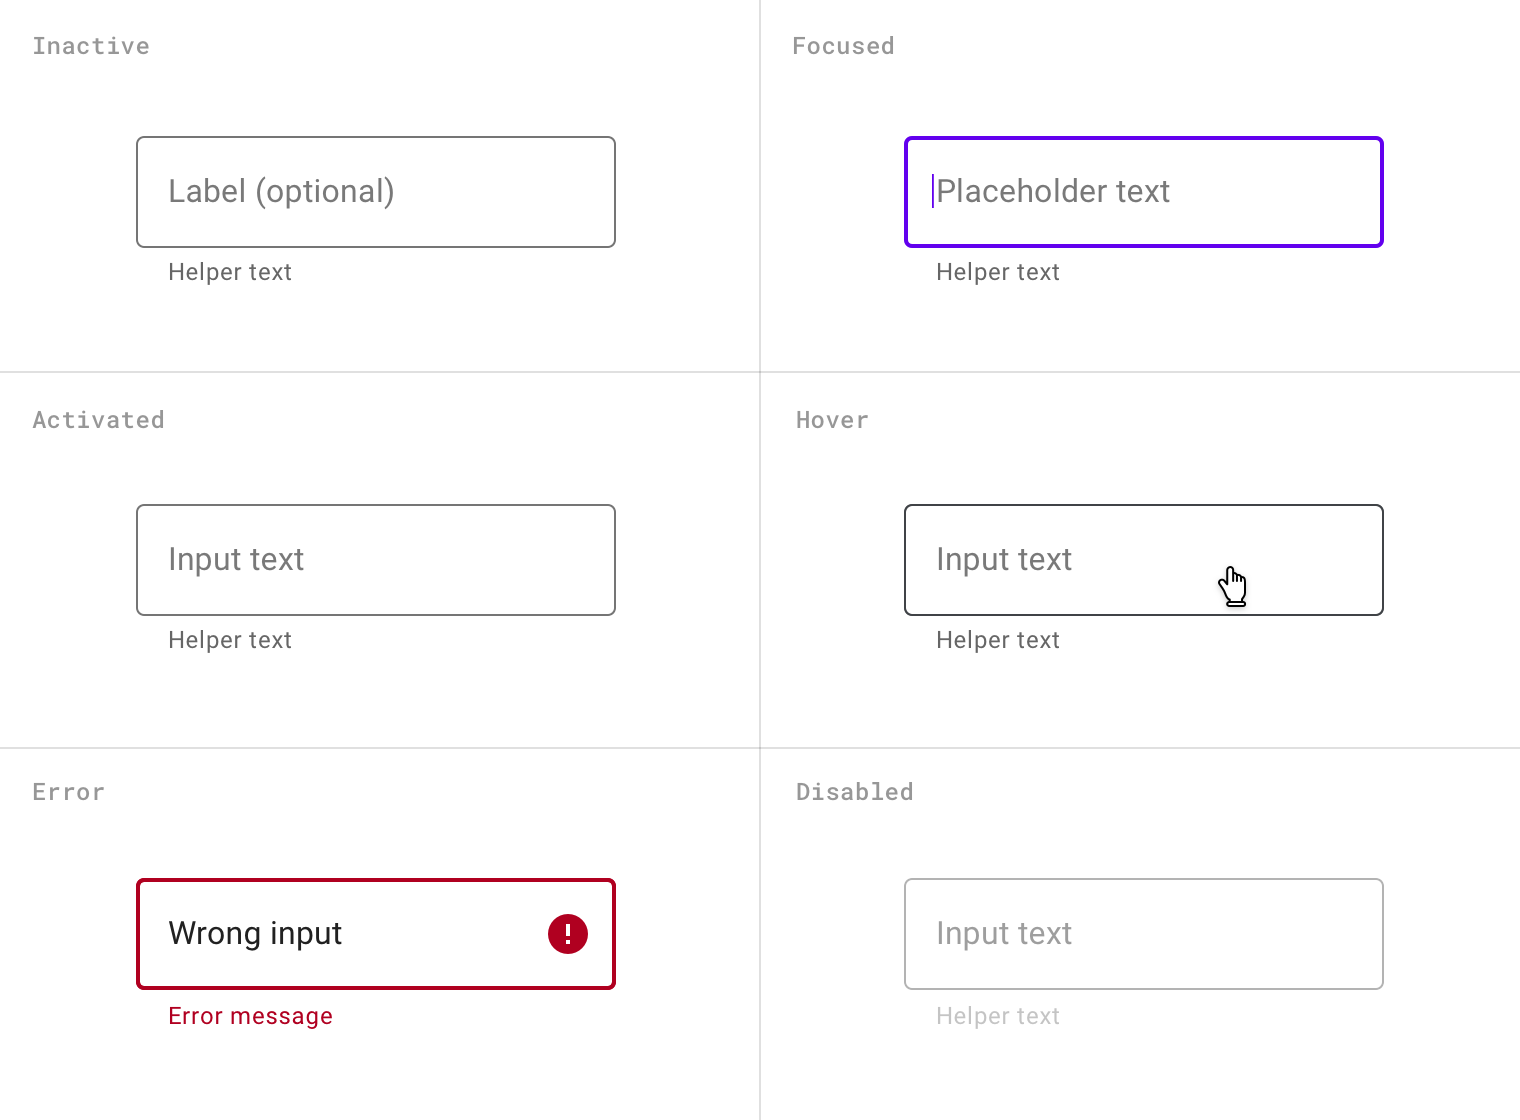Click the red error exclamation icon
The image size is (1520, 1120).
tap(567, 934)
